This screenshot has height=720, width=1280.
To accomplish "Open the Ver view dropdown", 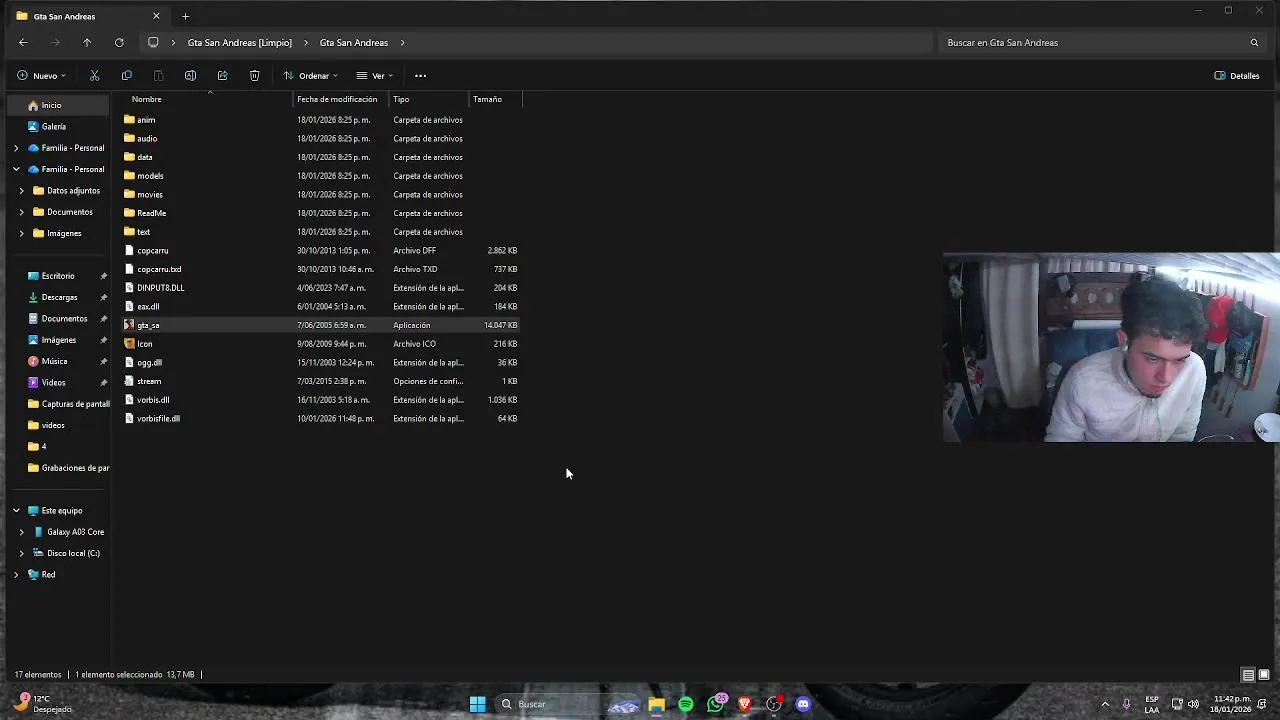I will point(375,76).
